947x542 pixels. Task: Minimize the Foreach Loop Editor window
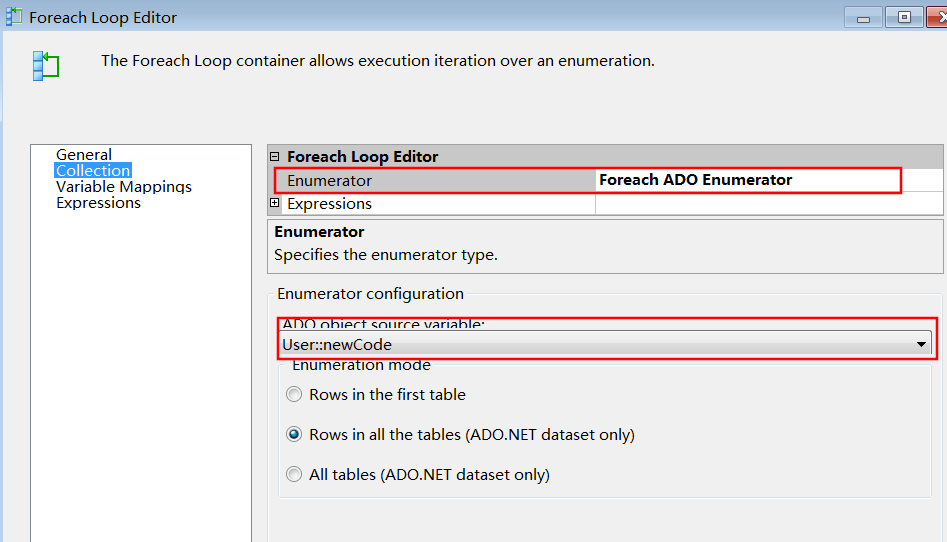point(863,18)
